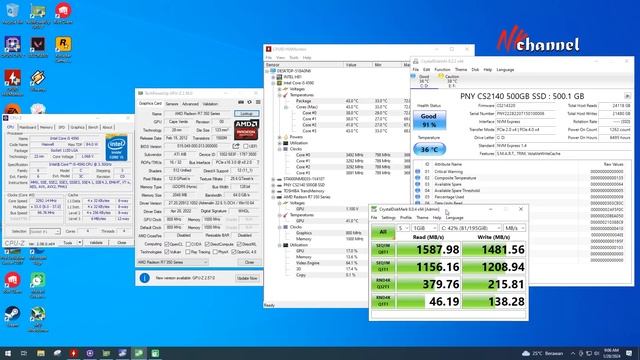Image resolution: width=640 pixels, height=360 pixels.
Task: Click the AMD Radeon logo in GPU-Z
Action: tap(246, 129)
